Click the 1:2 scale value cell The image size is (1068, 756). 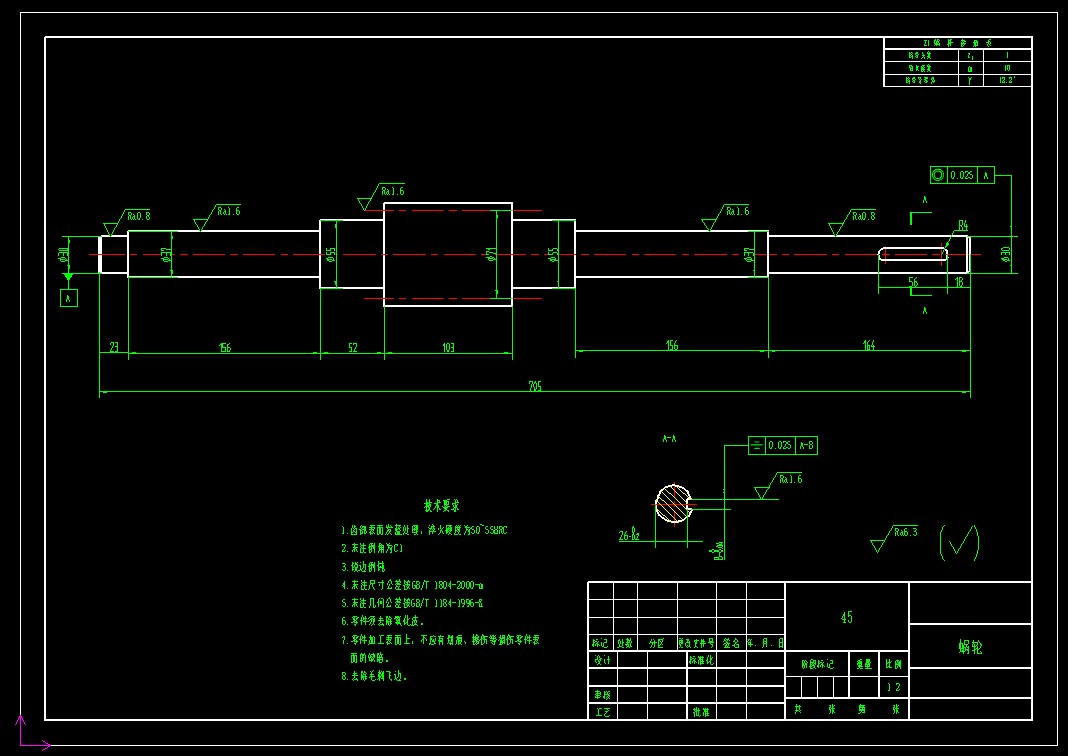[x=894, y=687]
